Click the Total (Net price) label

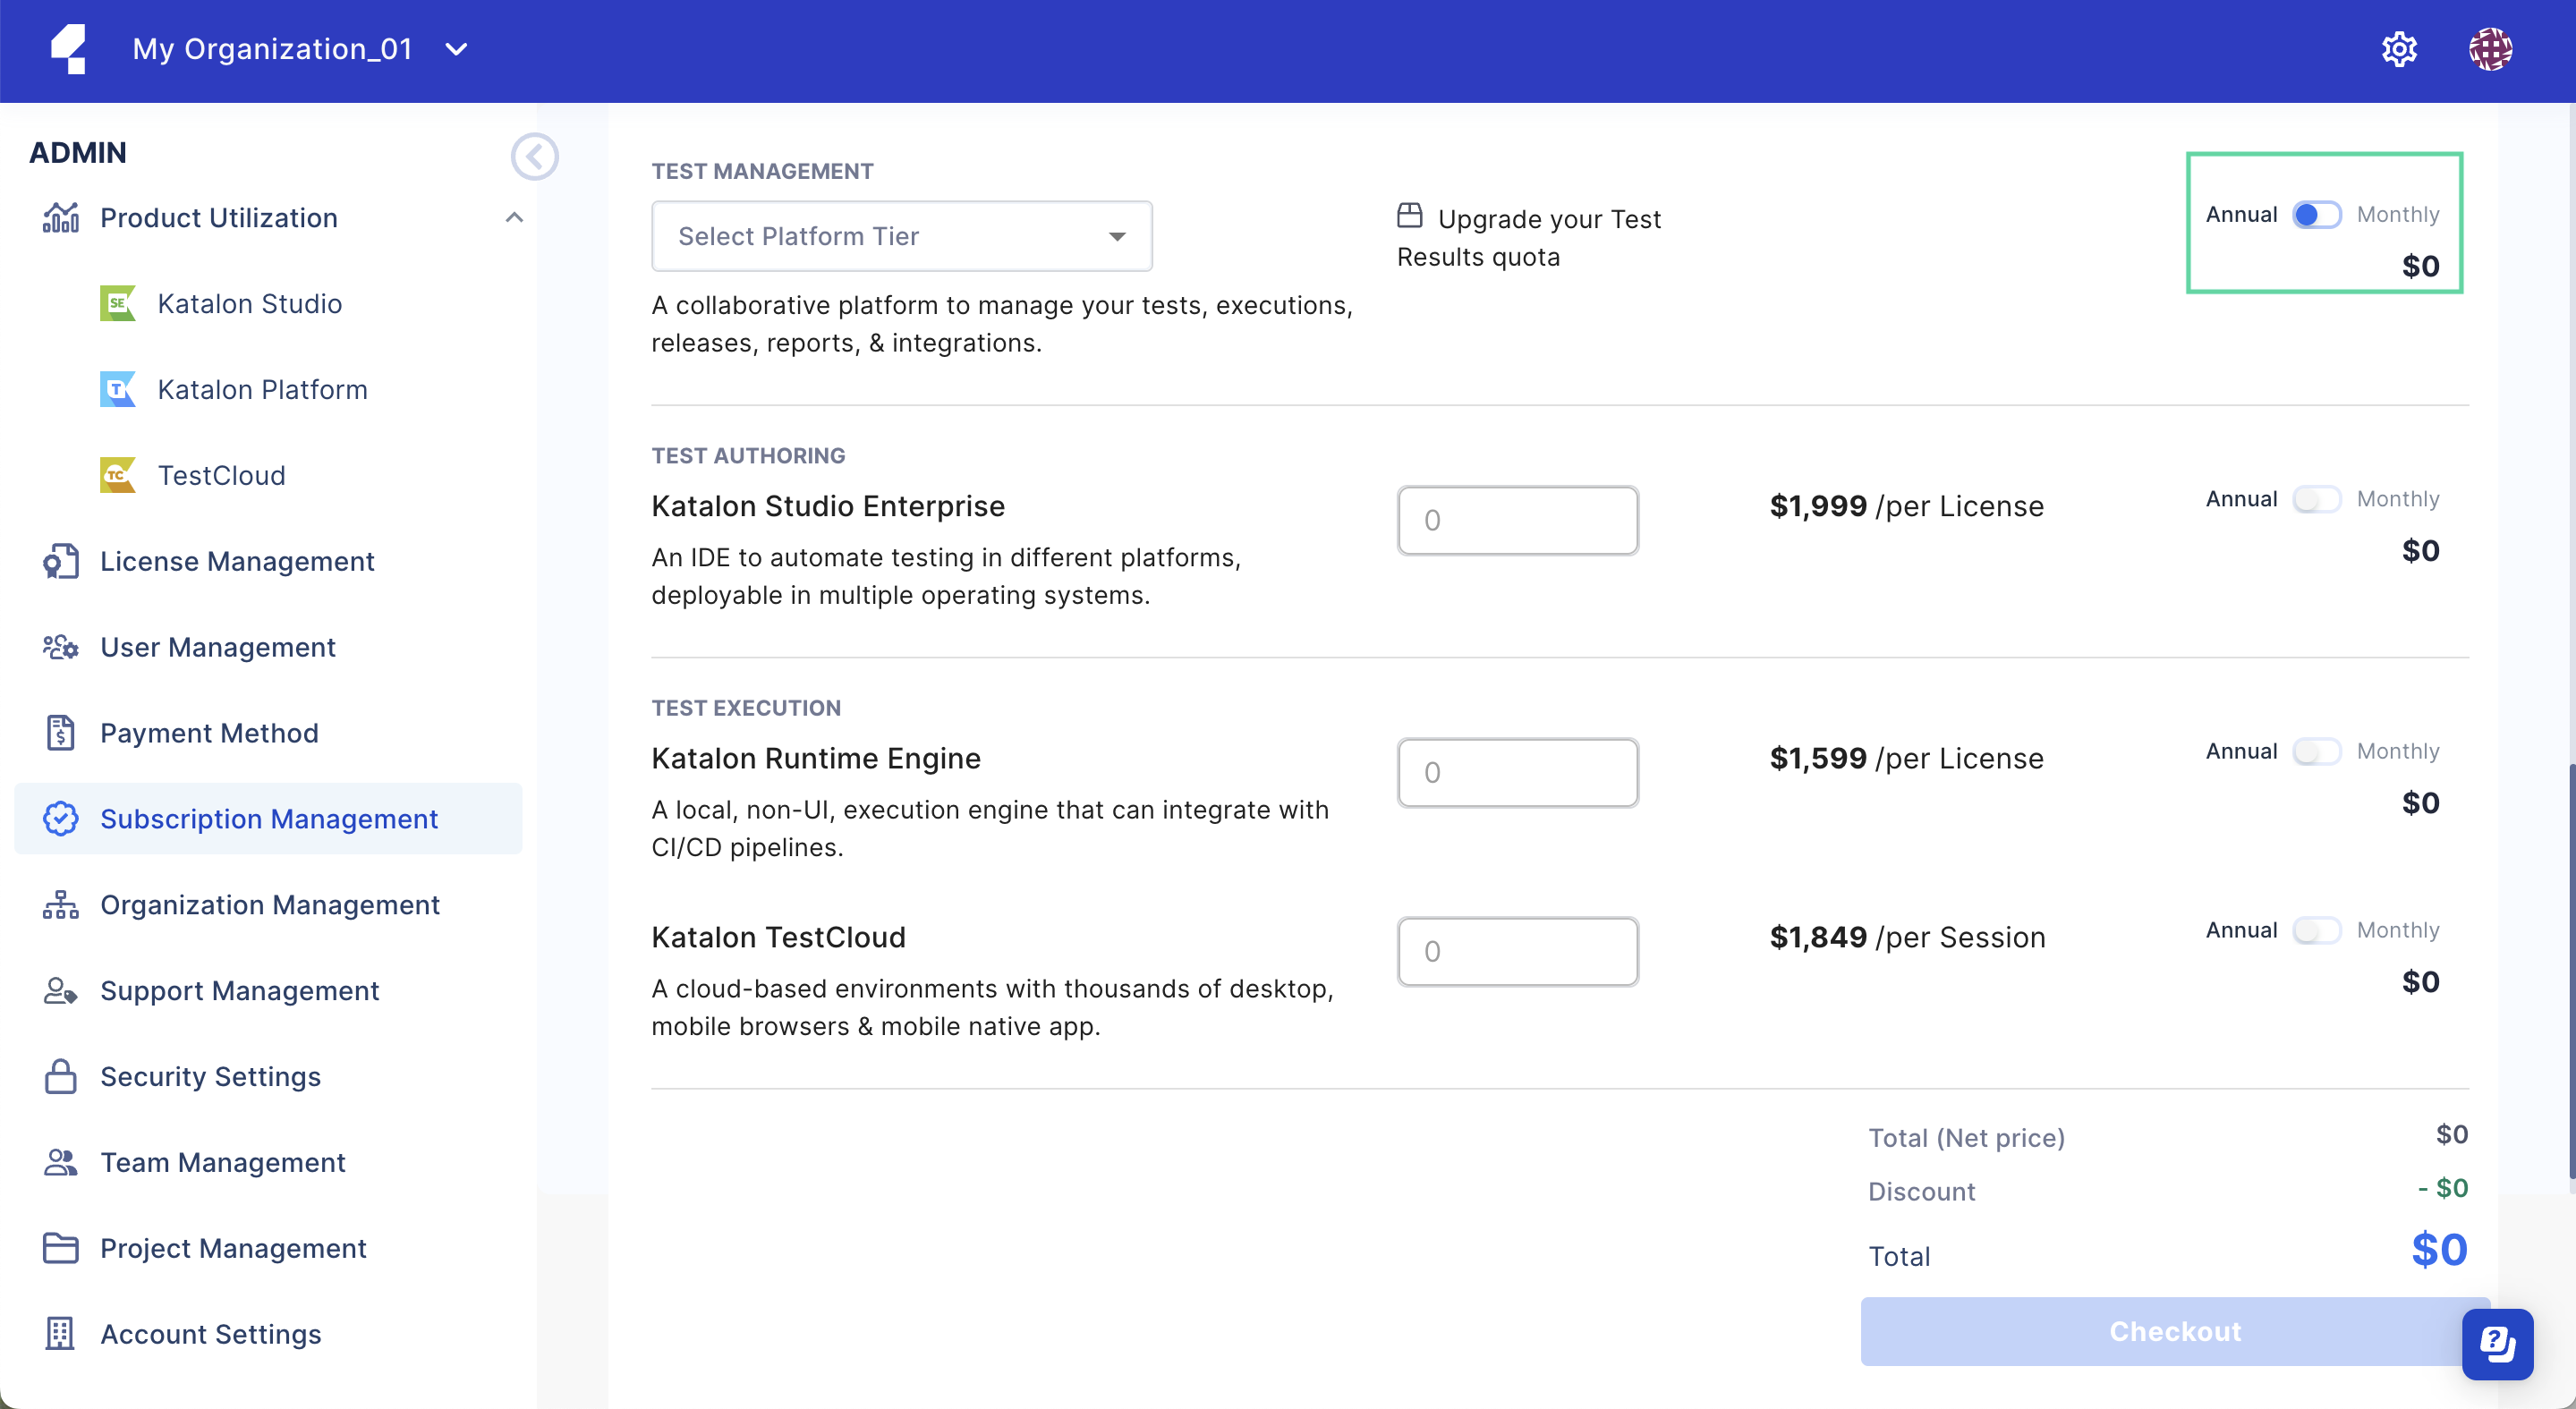(x=1966, y=1138)
